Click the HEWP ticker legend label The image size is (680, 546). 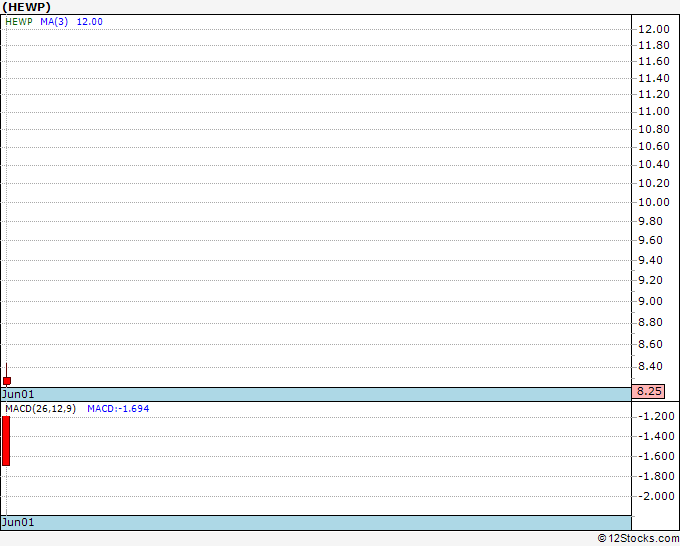[x=19, y=22]
